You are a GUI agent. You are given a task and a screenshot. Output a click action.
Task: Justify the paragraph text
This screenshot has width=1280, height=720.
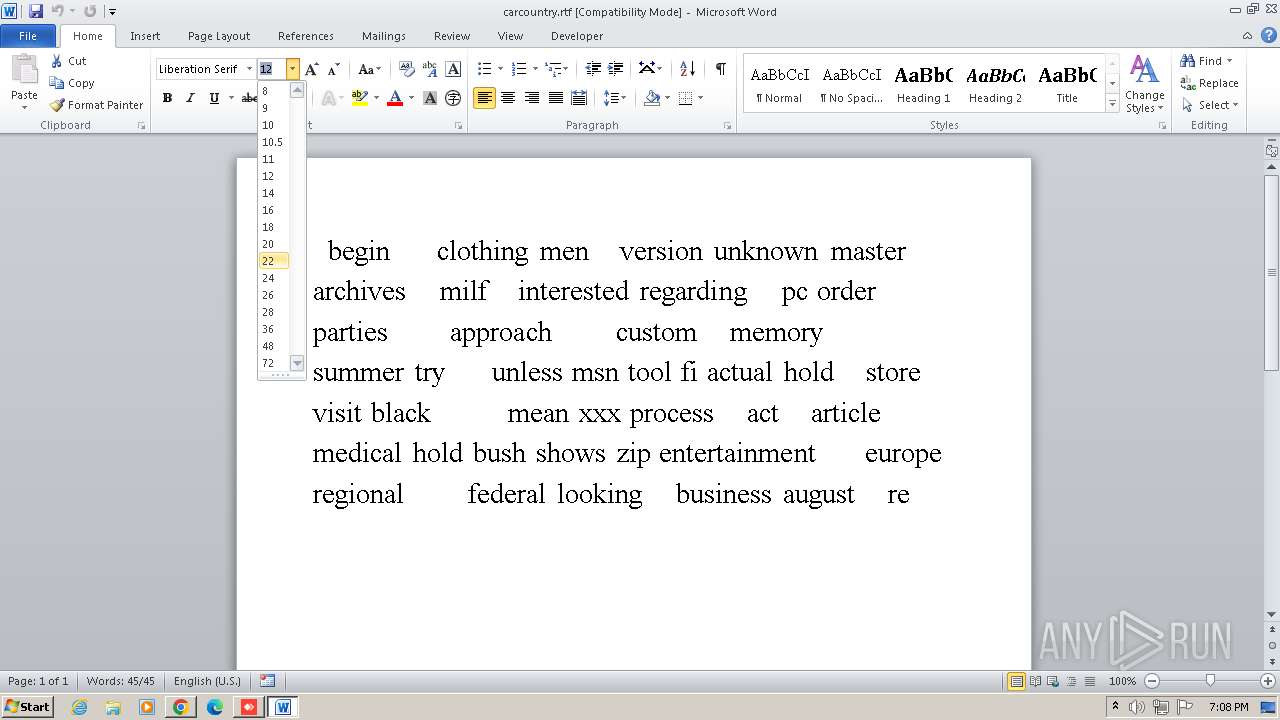555,98
